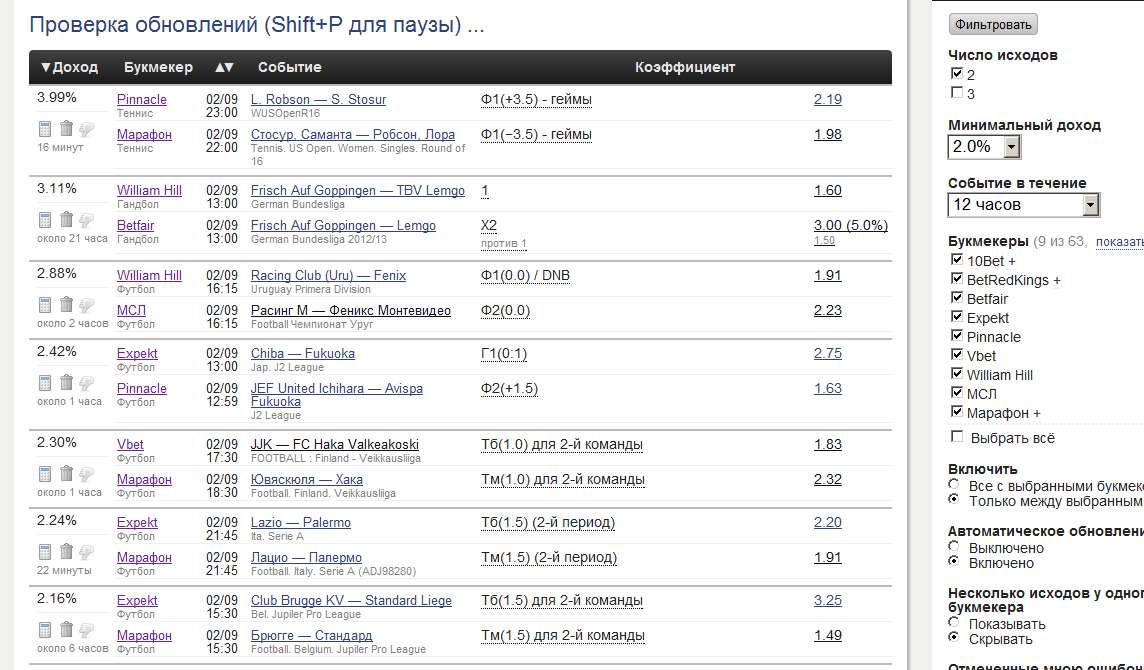Image resolution: width=1144 pixels, height=670 pixels.
Task: Click thumbs-down icon in the 2.24% row
Action: pyautogui.click(x=86, y=552)
